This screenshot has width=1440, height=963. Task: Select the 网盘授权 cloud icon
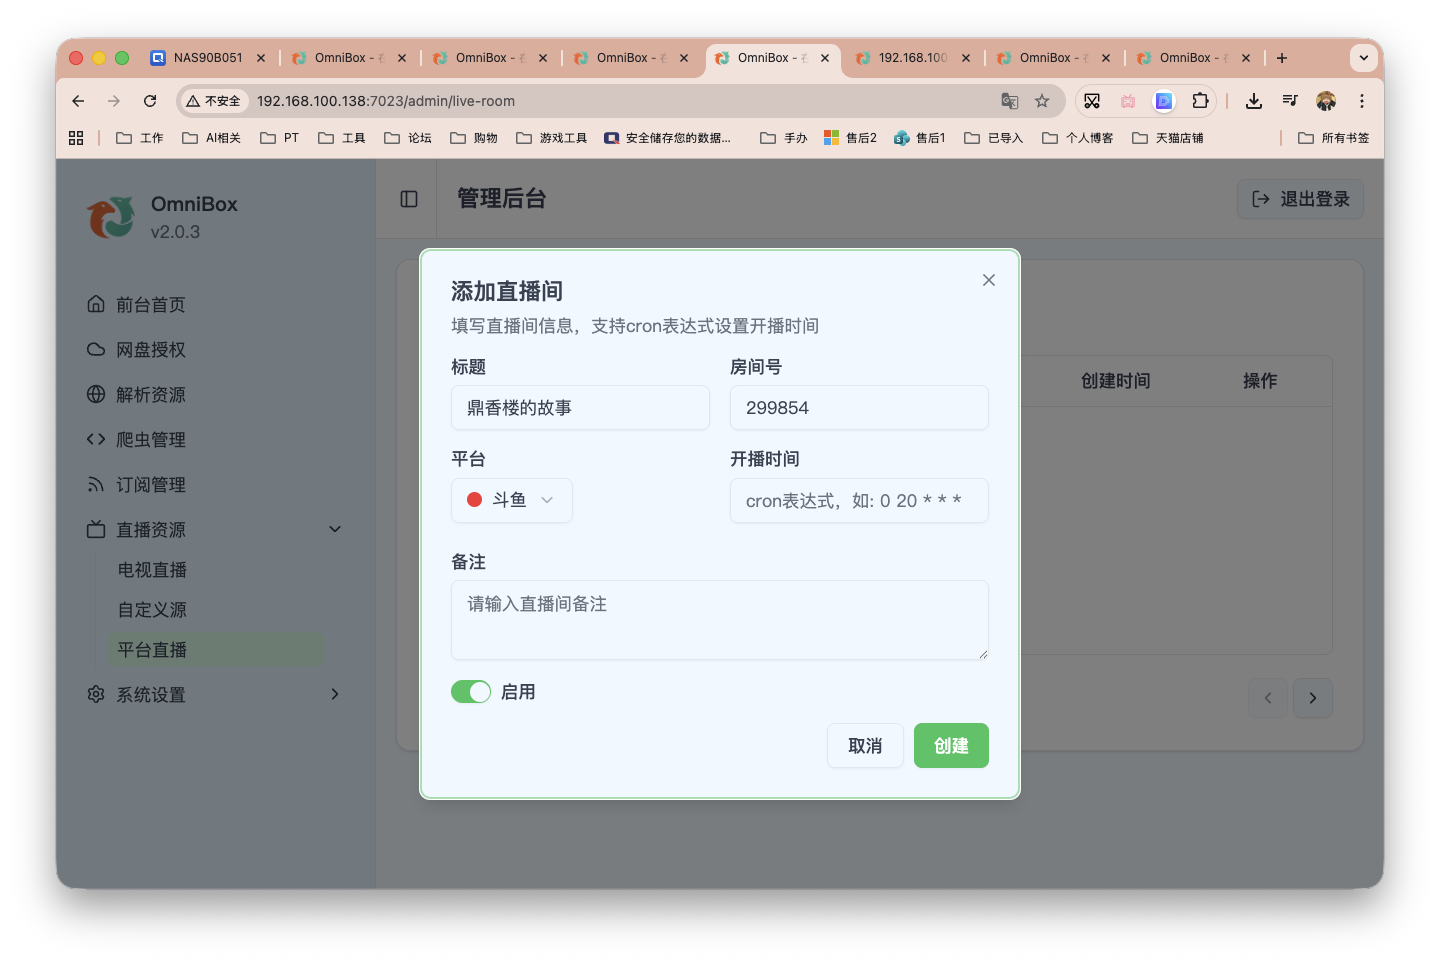tap(95, 349)
